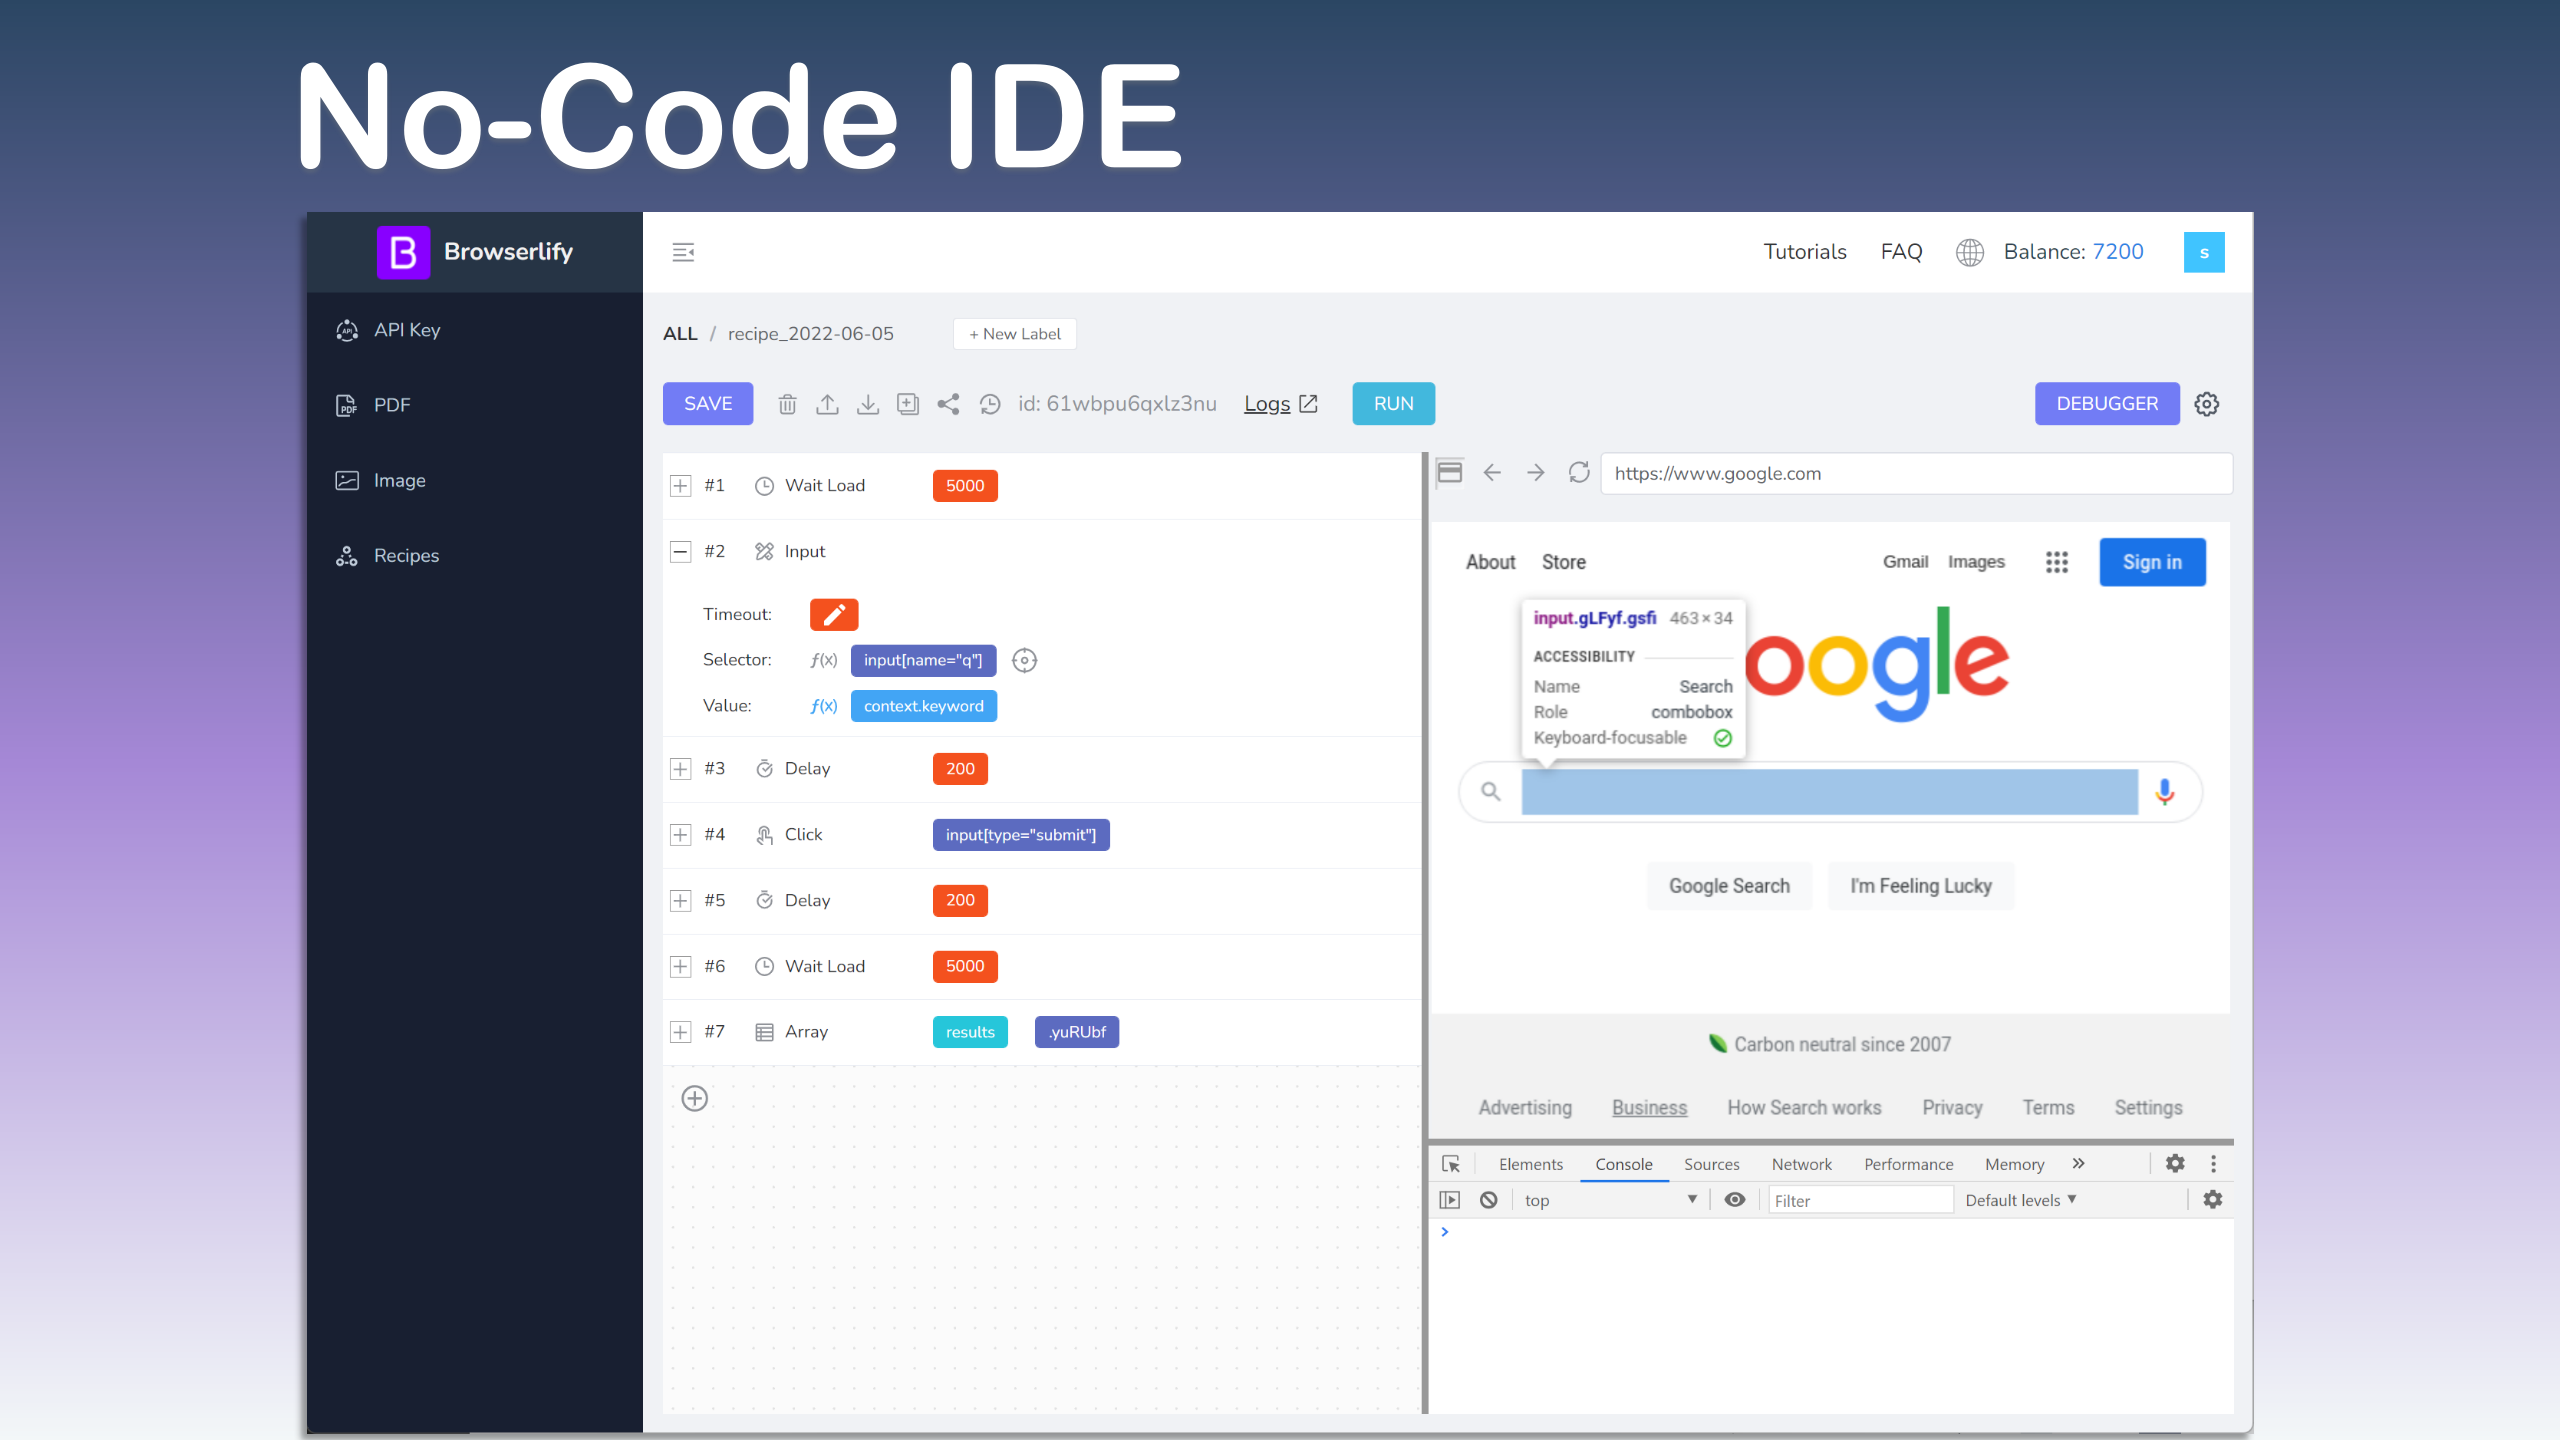Click the Google Search button
Screen dimensions: 2560x1440
(x=1729, y=886)
